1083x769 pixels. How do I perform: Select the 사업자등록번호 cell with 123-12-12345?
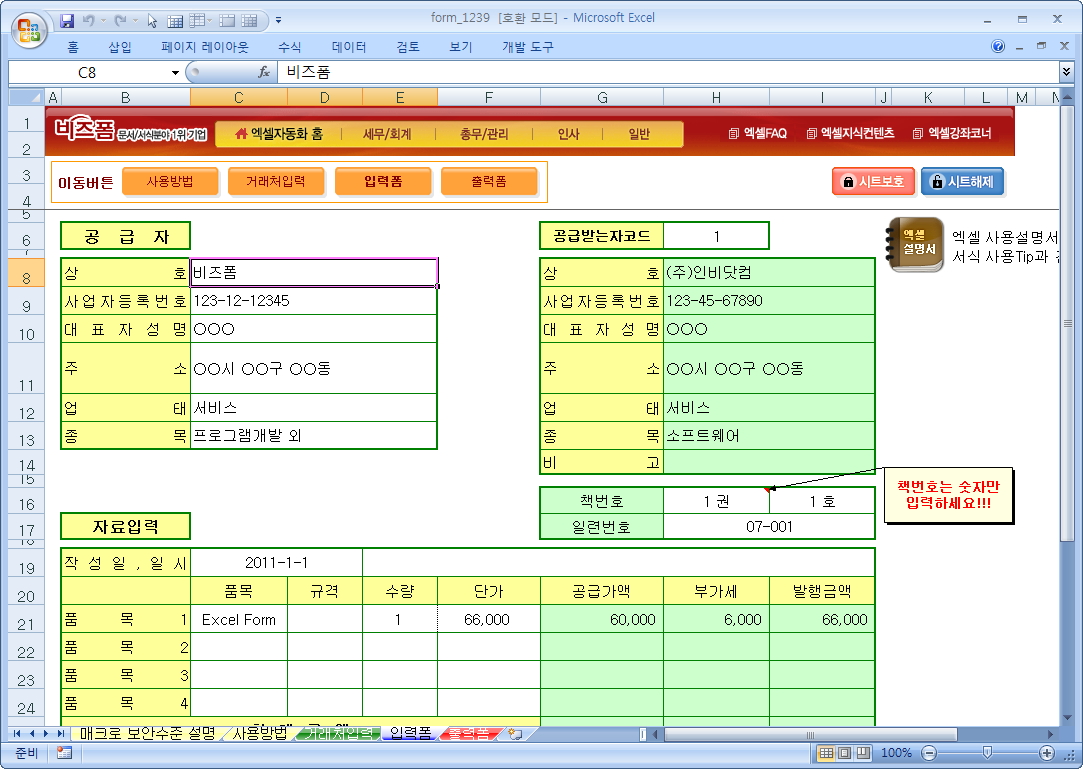tap(313, 301)
